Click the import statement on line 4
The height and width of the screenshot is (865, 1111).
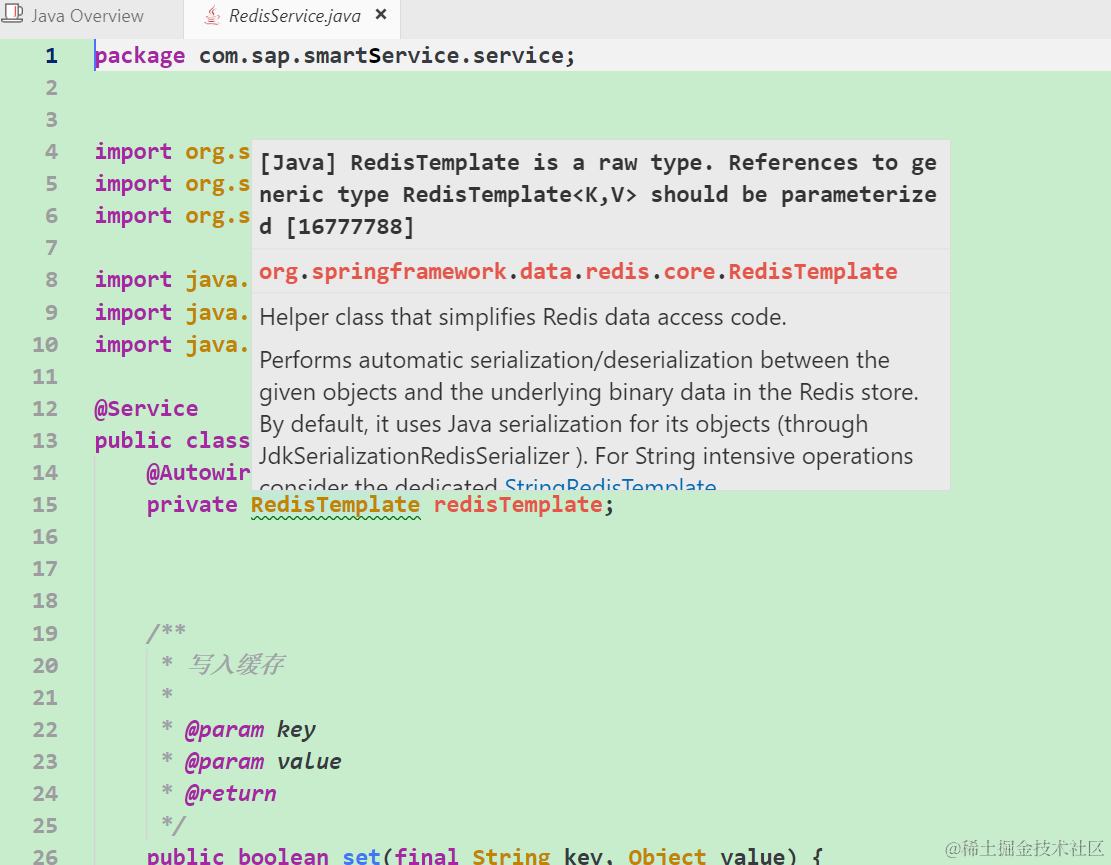(x=172, y=152)
